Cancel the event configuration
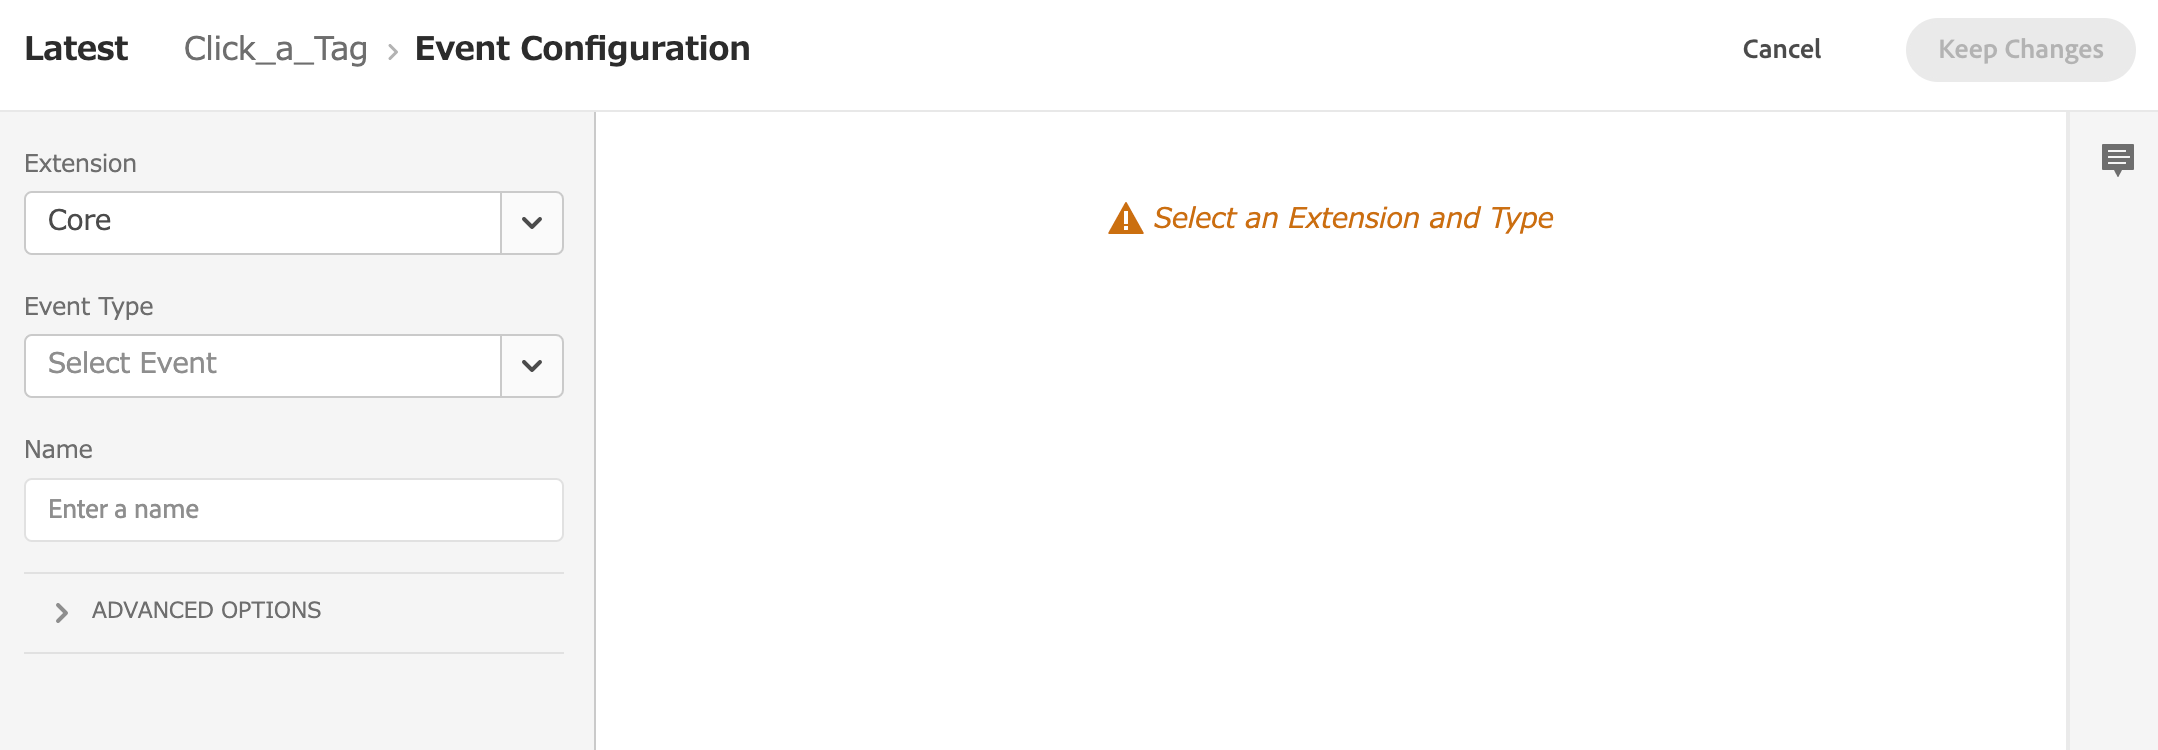Screen dimensions: 2158x750 pos(1782,49)
